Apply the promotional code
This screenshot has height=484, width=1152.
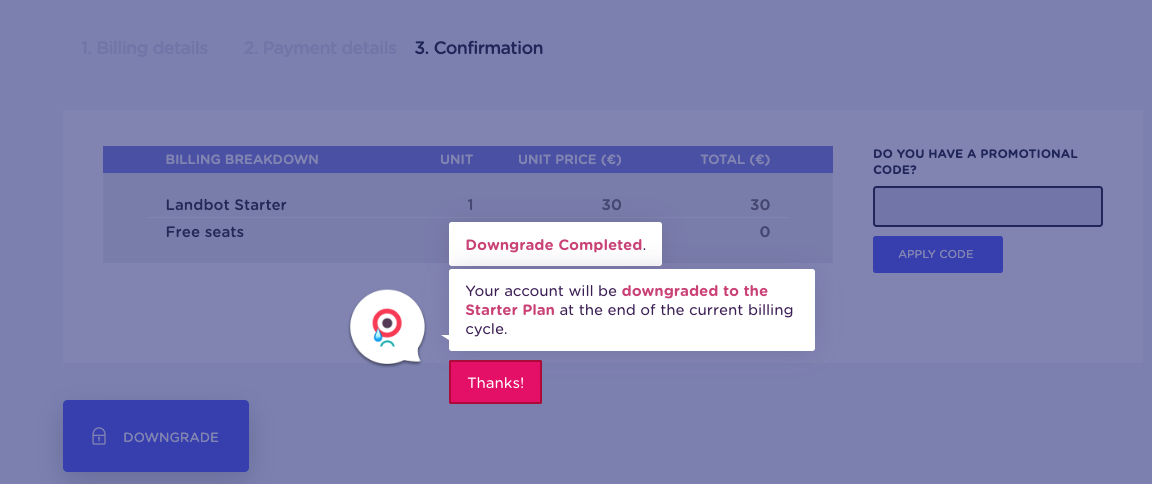[x=937, y=254]
